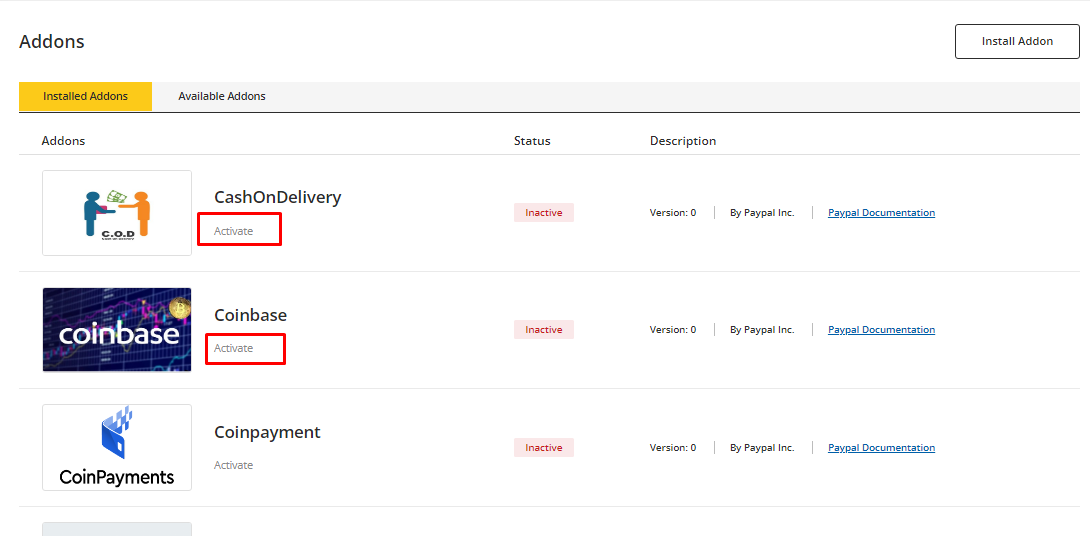This screenshot has width=1090, height=536.
Task: Click the CoinPayments addon logo
Action: [x=117, y=447]
